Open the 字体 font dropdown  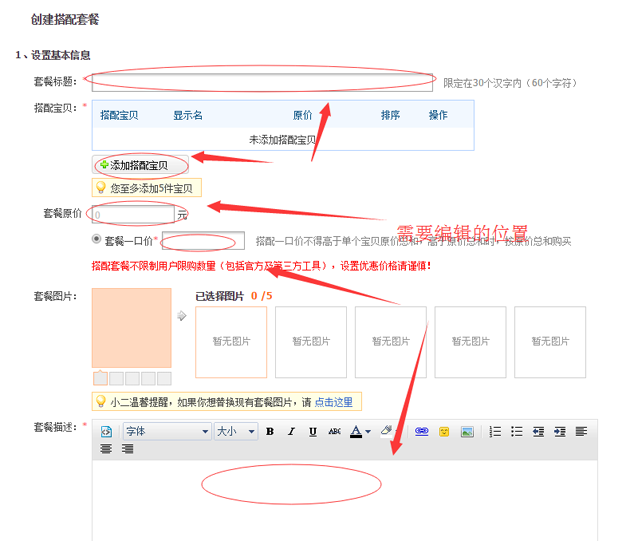pyautogui.click(x=166, y=432)
